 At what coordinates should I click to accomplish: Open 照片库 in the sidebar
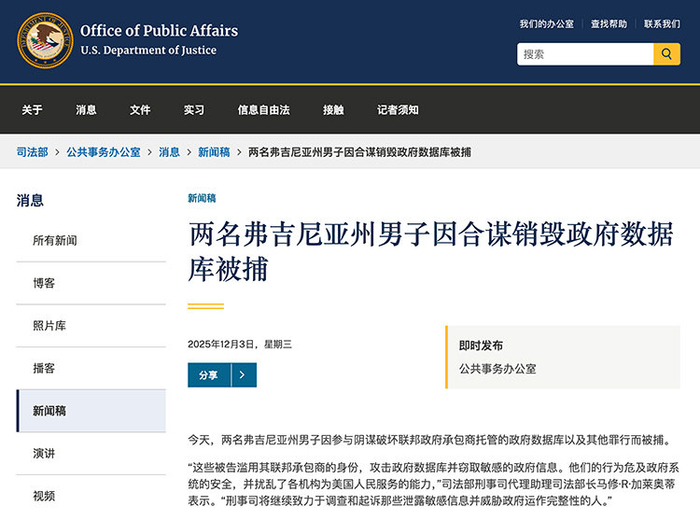tap(49, 326)
